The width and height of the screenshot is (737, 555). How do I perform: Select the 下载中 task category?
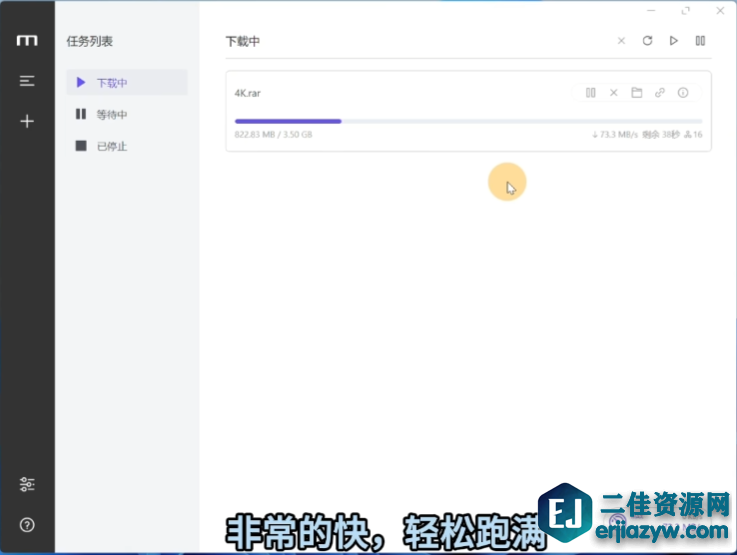tap(126, 83)
